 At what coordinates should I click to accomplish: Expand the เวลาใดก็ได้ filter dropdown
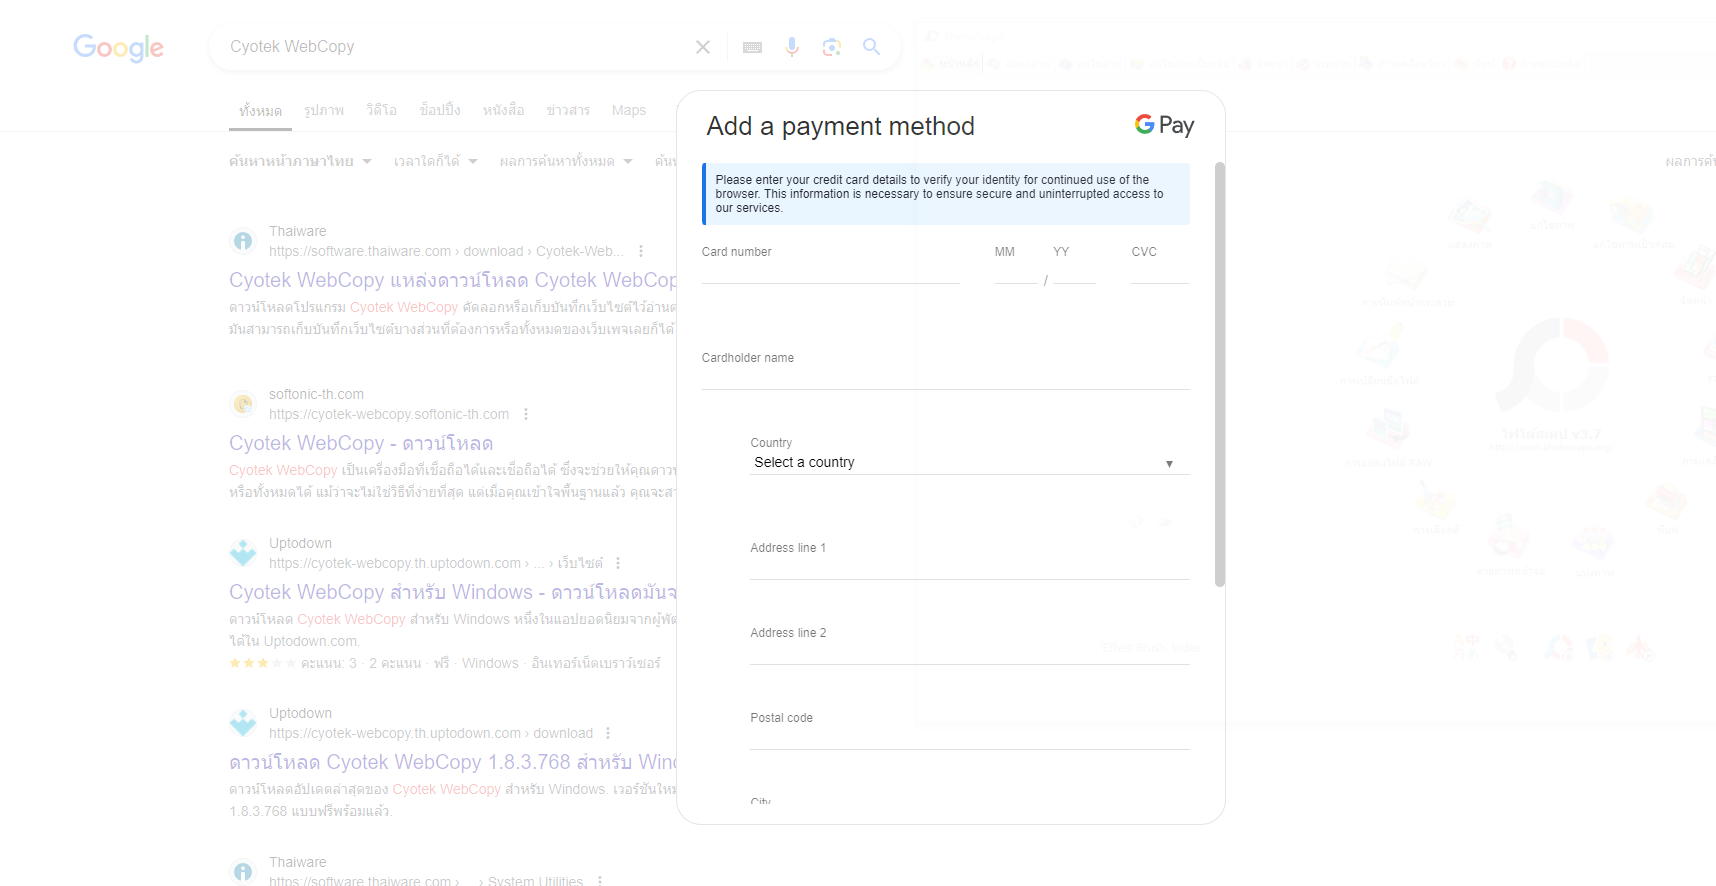(435, 161)
